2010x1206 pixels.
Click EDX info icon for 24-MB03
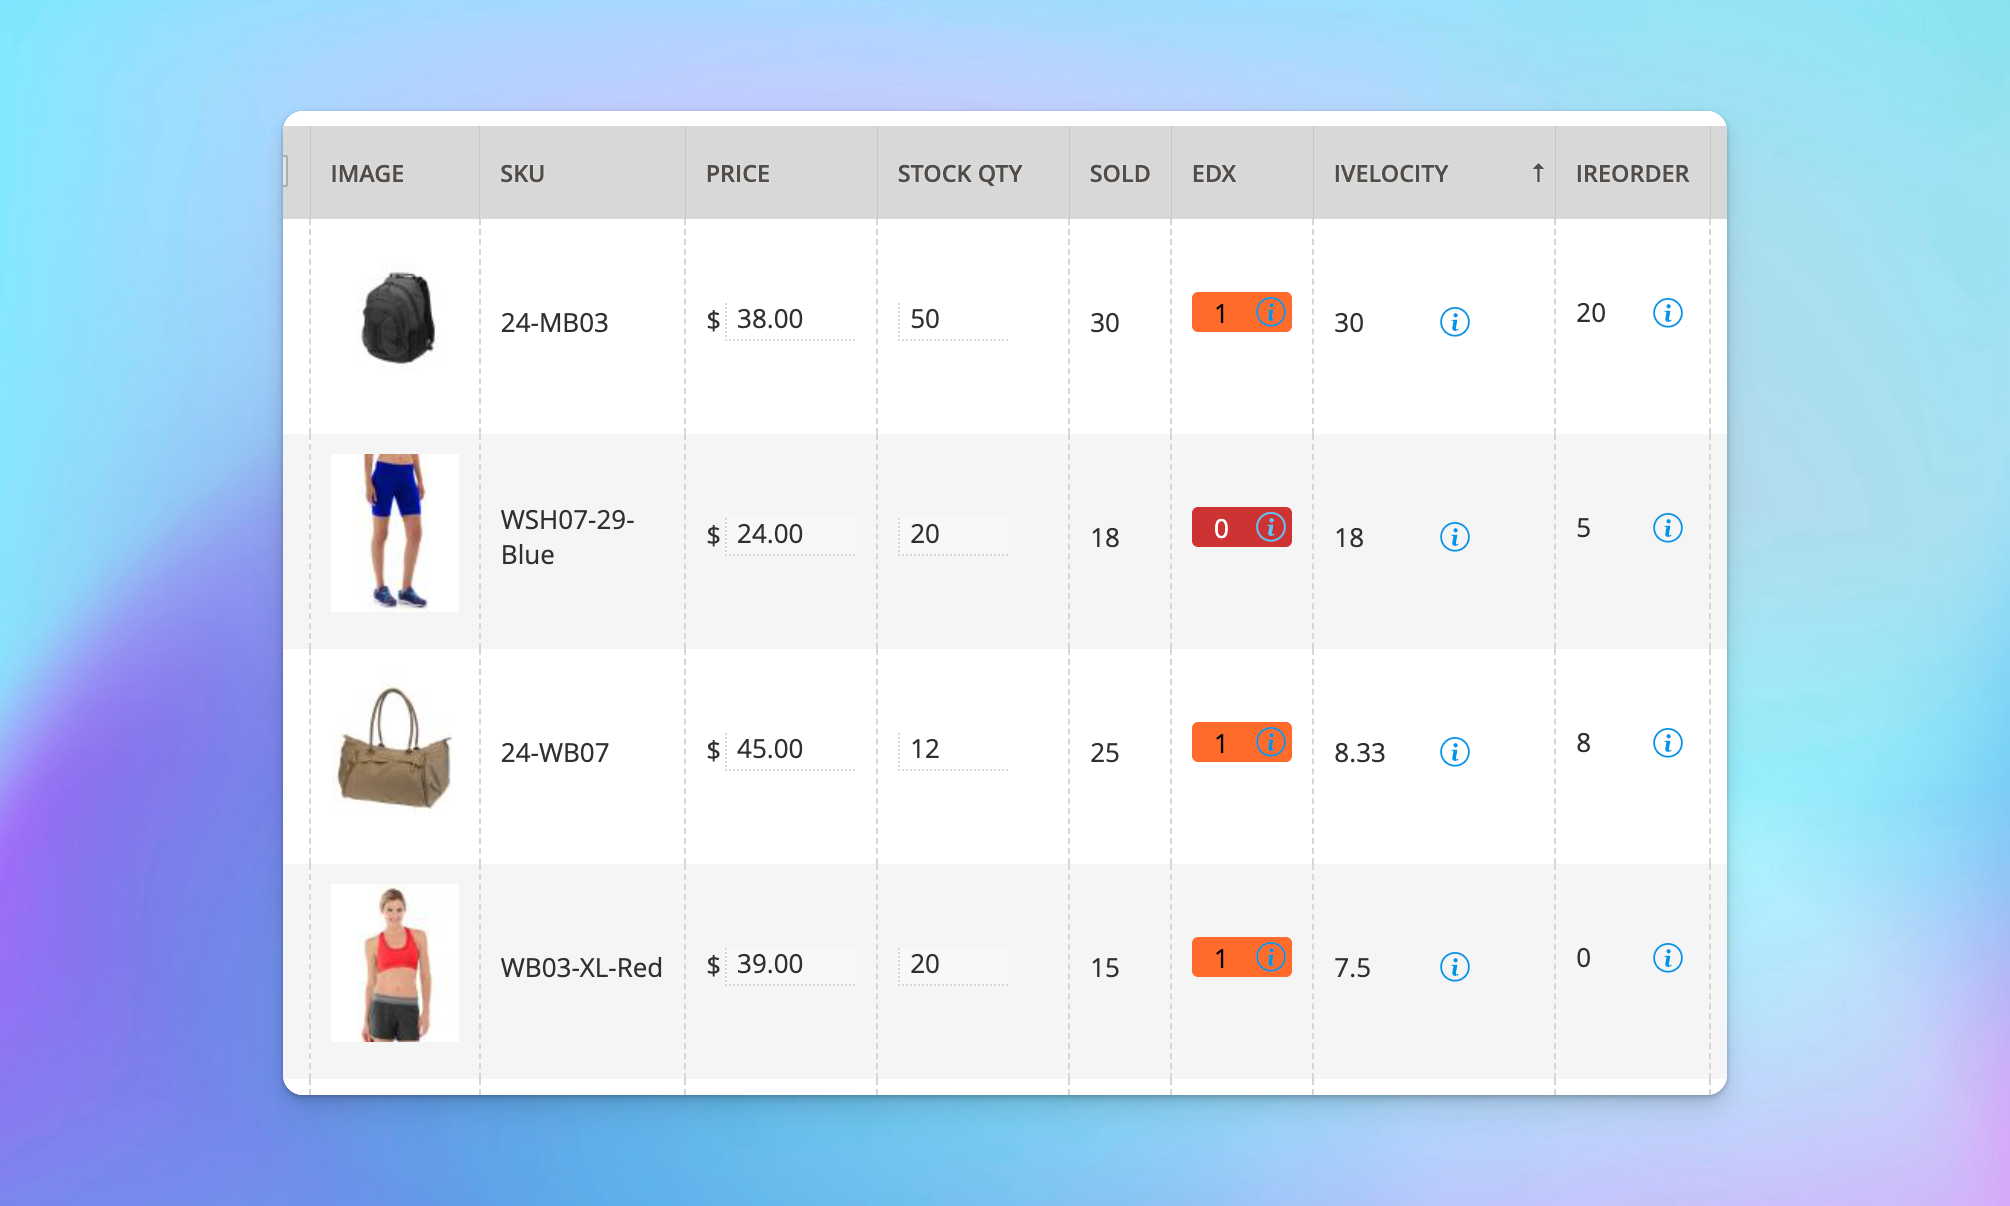[1270, 312]
